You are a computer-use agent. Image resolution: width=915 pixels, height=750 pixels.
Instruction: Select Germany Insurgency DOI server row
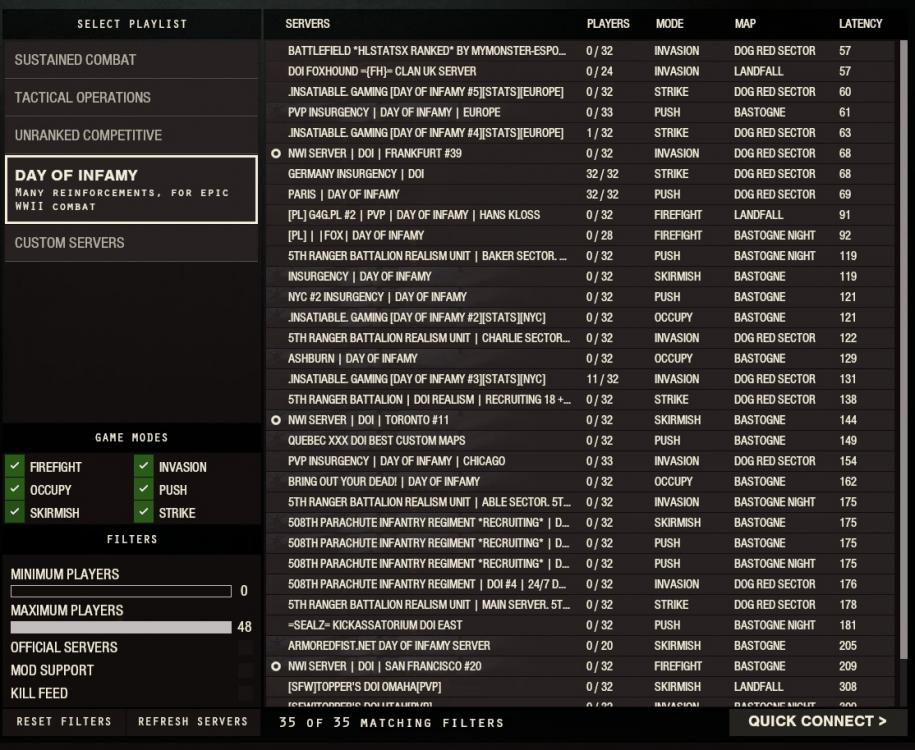581,174
